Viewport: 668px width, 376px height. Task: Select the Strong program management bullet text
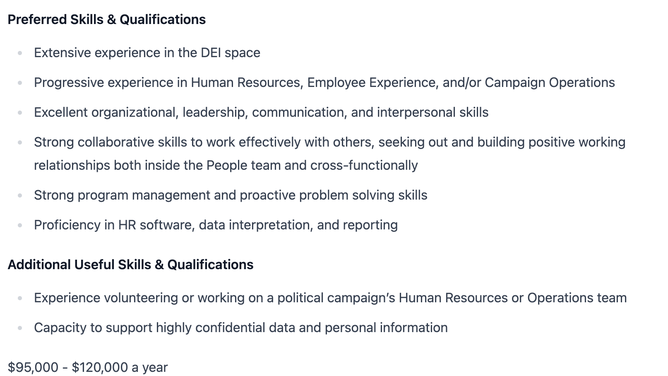[x=230, y=195]
